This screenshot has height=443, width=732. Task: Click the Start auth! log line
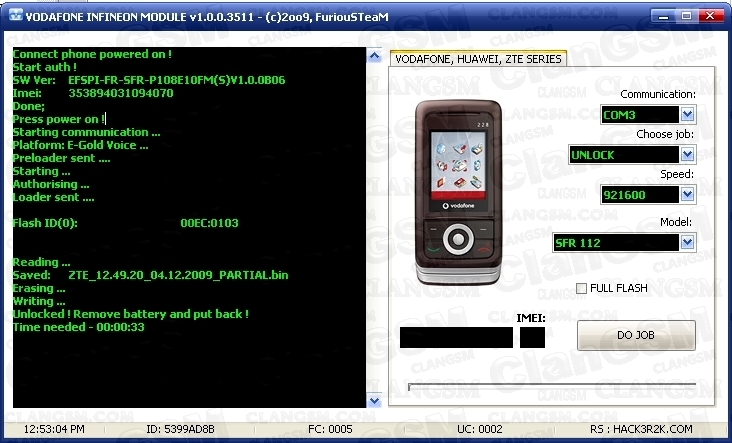click(x=45, y=67)
